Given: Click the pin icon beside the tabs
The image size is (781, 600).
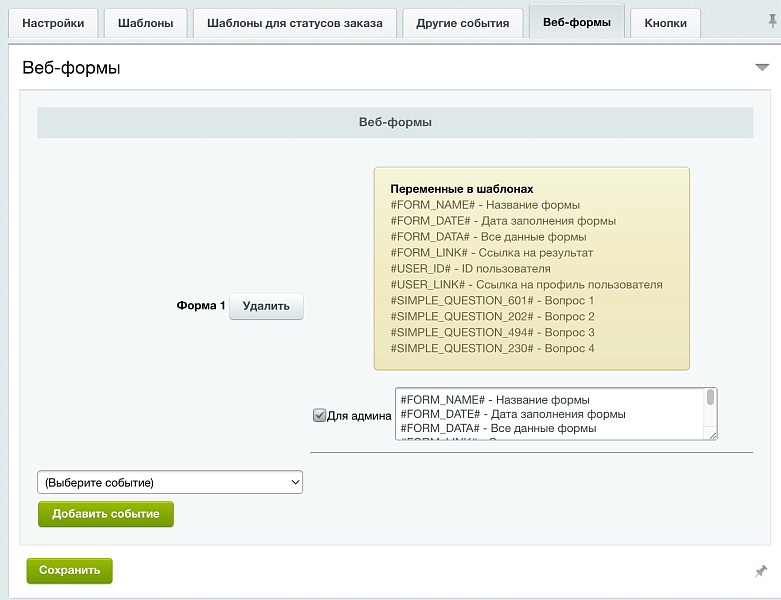Looking at the screenshot, I should [x=772, y=21].
